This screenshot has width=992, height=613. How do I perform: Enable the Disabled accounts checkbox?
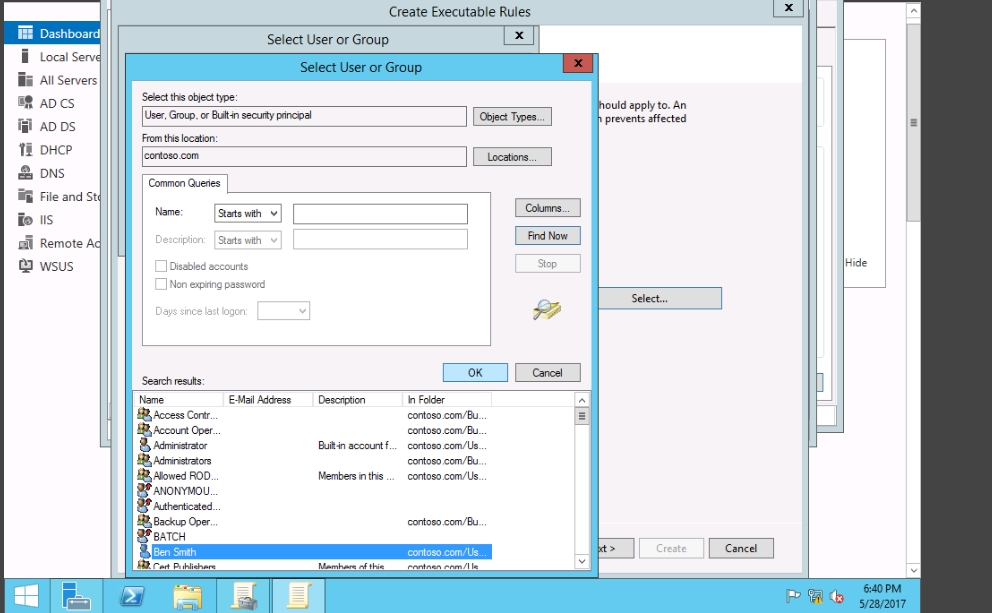[161, 267]
